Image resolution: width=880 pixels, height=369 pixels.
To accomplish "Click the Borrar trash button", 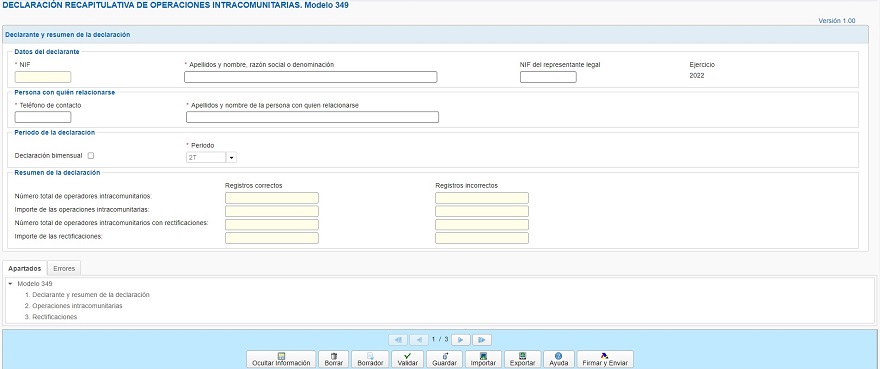I will tap(333, 359).
